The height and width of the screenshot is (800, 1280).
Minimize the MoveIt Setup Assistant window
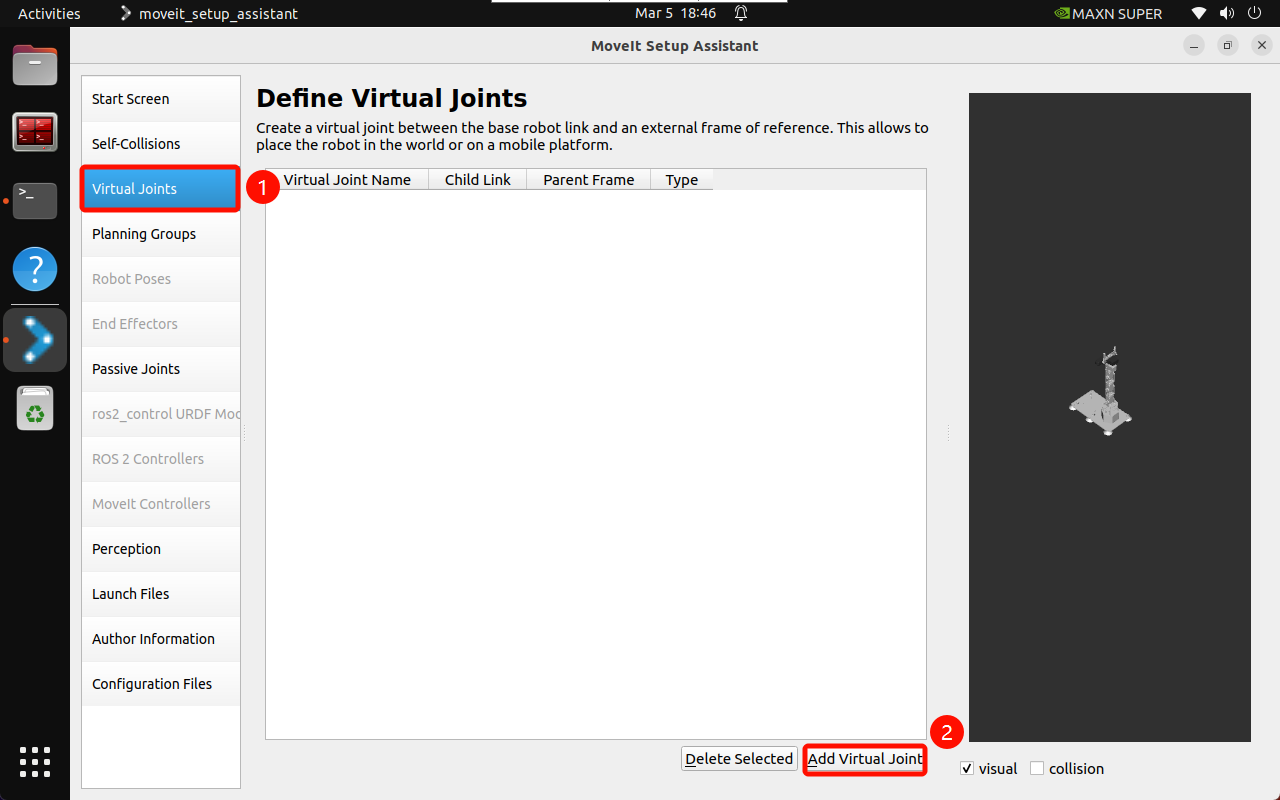click(1194, 46)
